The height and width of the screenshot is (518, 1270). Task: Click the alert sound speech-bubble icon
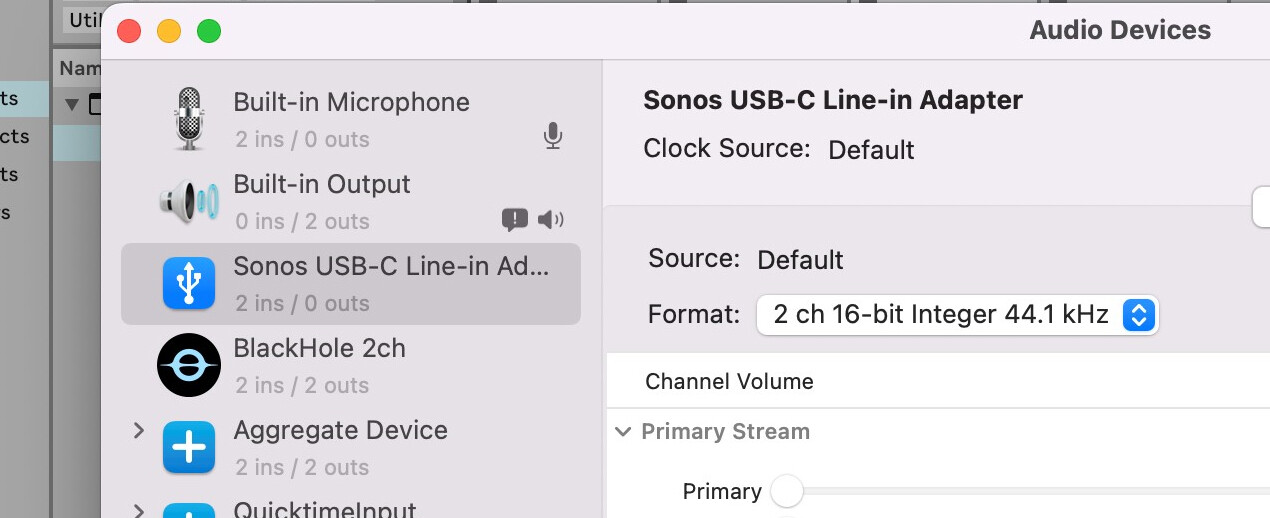pyautogui.click(x=514, y=219)
